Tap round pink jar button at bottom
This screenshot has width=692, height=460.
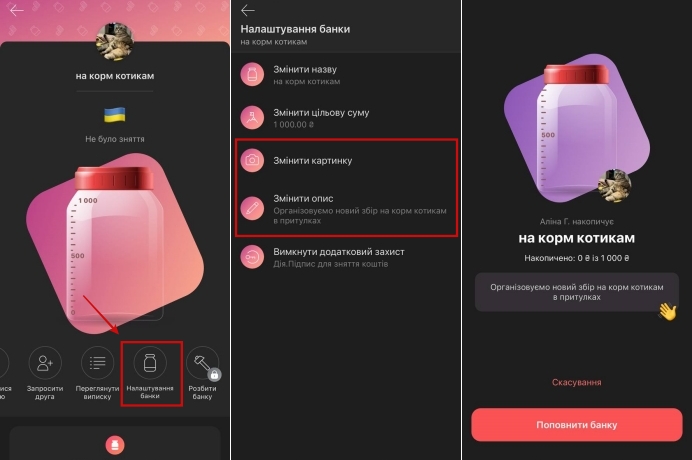115,445
